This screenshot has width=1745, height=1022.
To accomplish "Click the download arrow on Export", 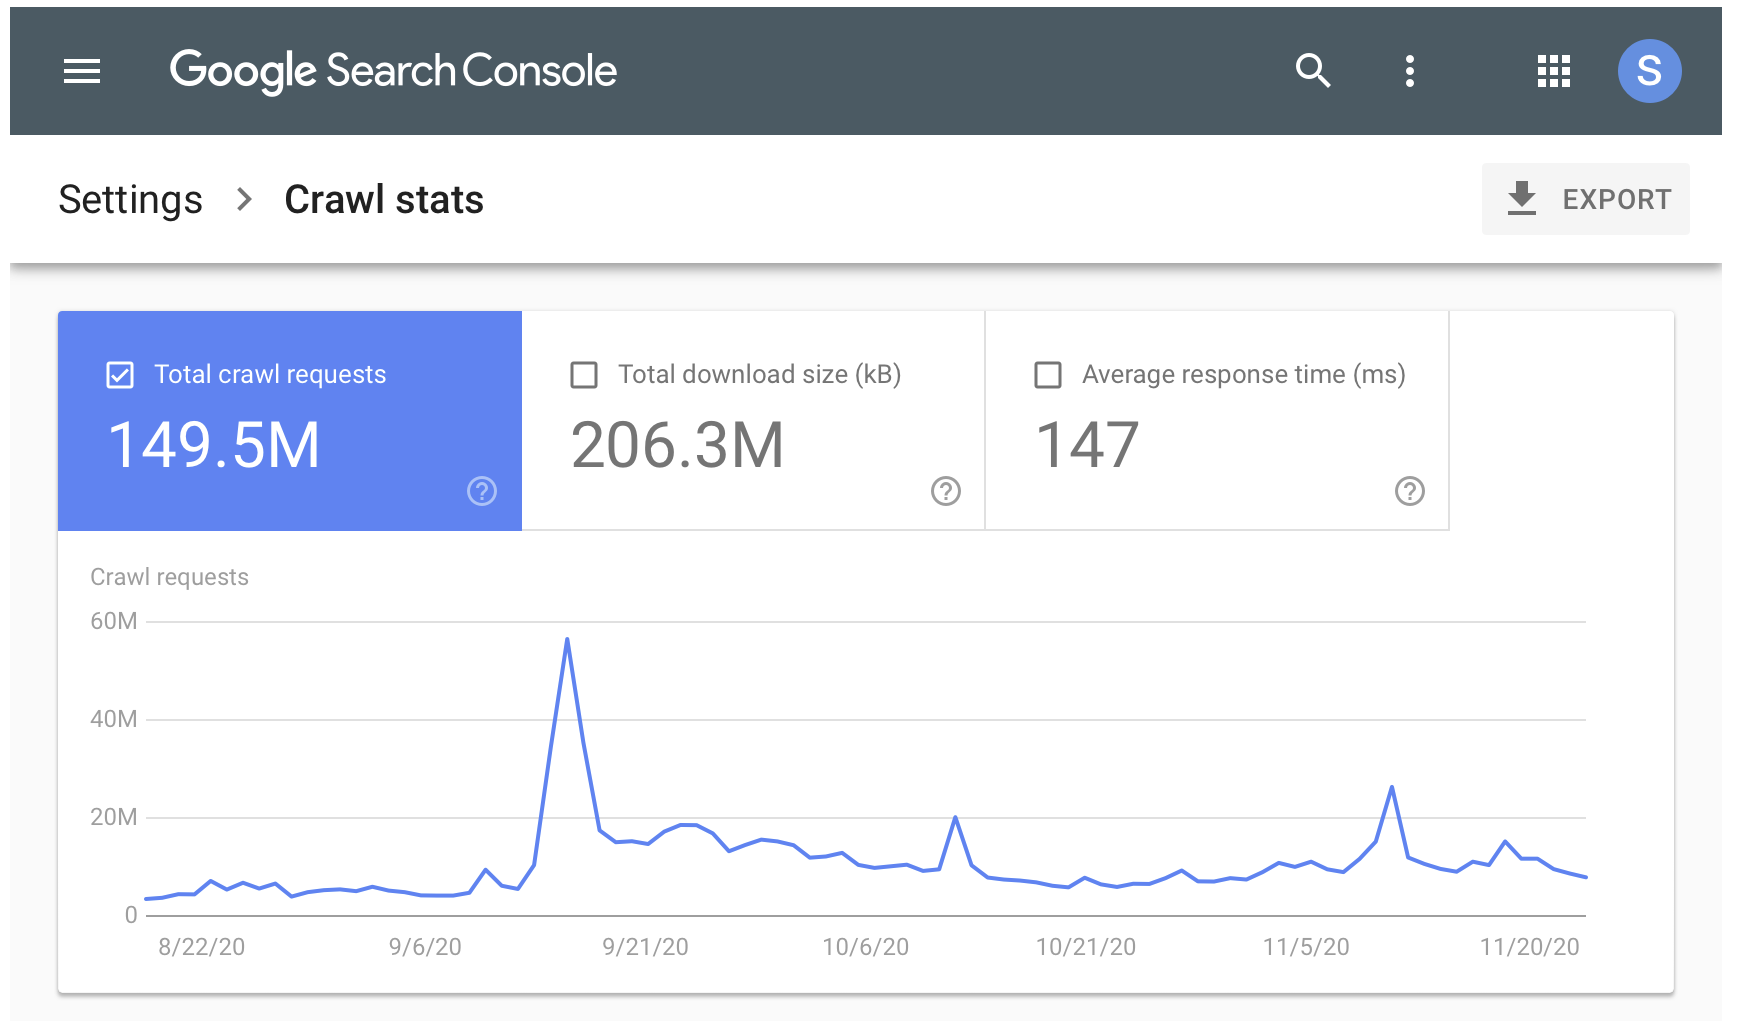I will coord(1523,198).
